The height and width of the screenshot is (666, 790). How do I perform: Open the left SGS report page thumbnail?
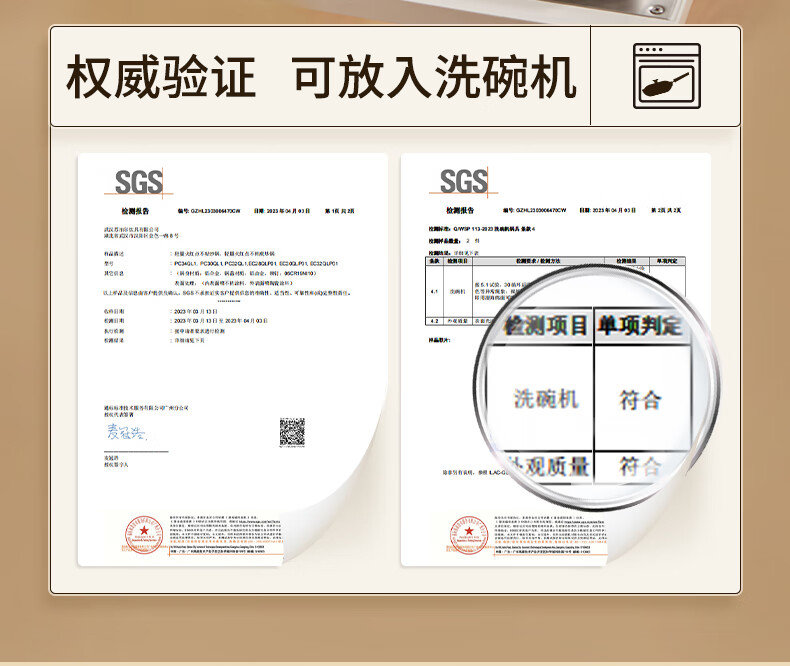230,360
